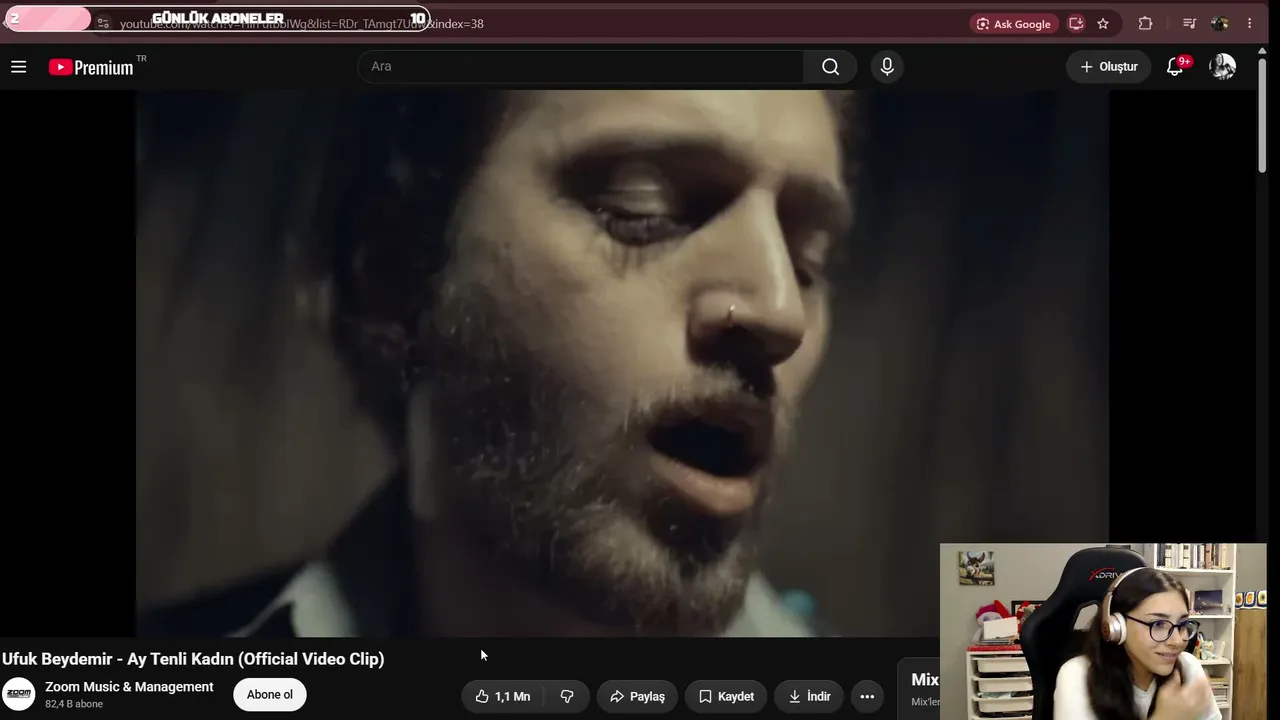Dislike the video with thumbs down
Viewport: 1280px width, 720px height.
click(567, 696)
